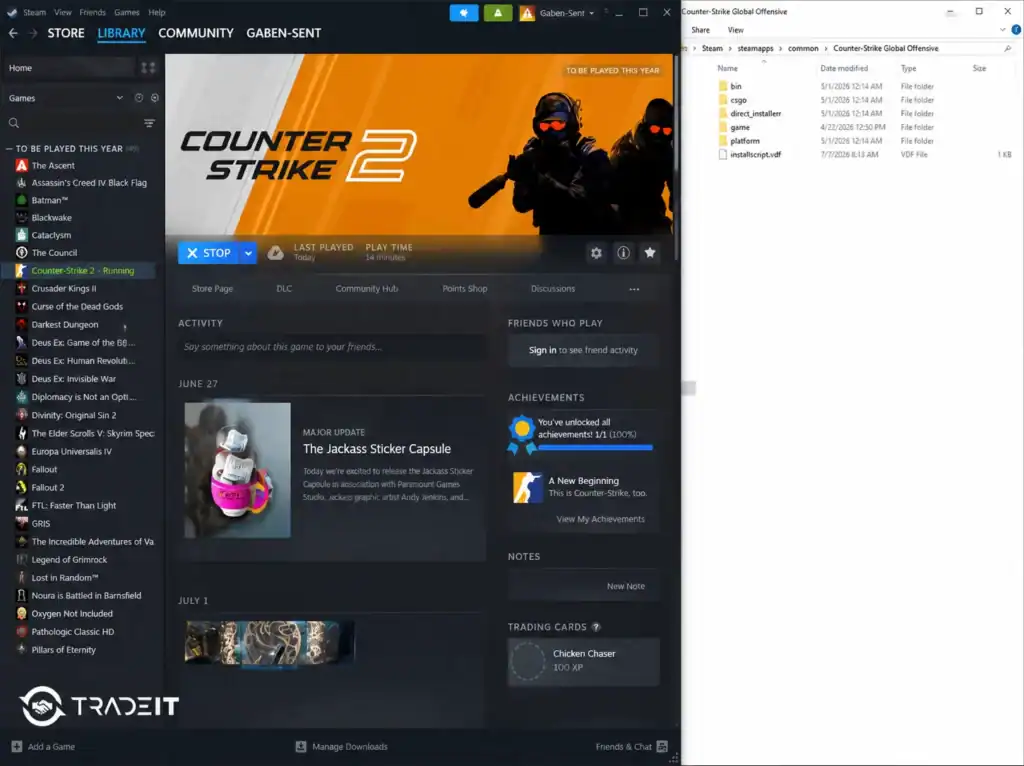Sort Explorer files by Date modified column
This screenshot has width=1024, height=766.
click(x=844, y=68)
